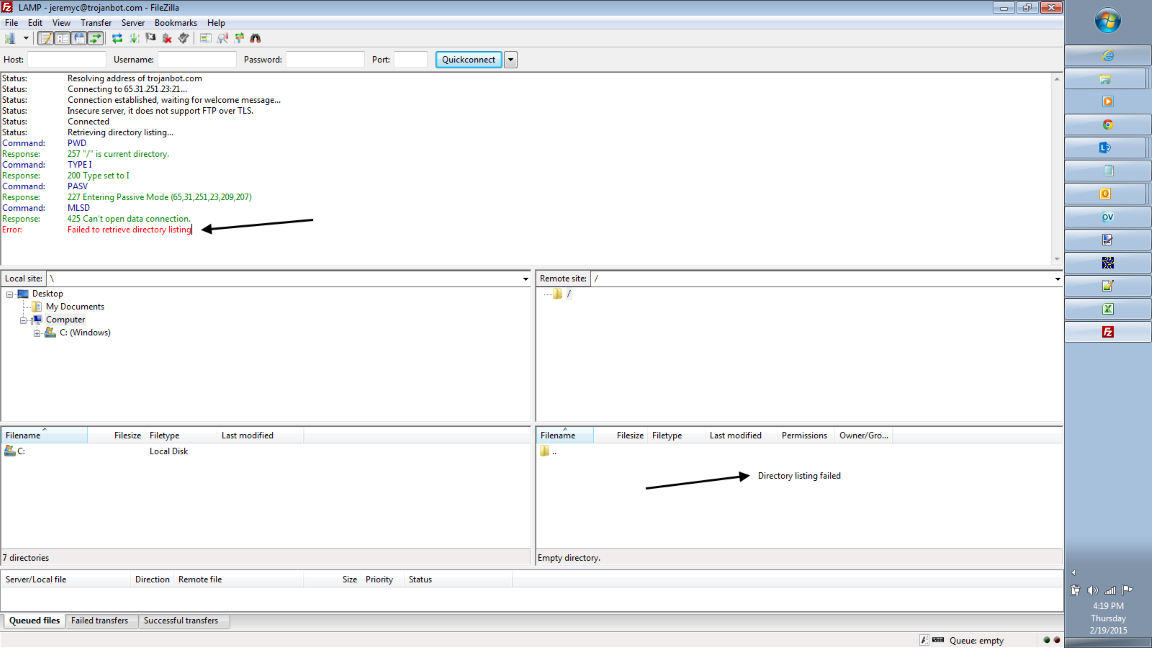Open the Quickconnect history dropdown
The width and height of the screenshot is (1152, 648).
(511, 60)
